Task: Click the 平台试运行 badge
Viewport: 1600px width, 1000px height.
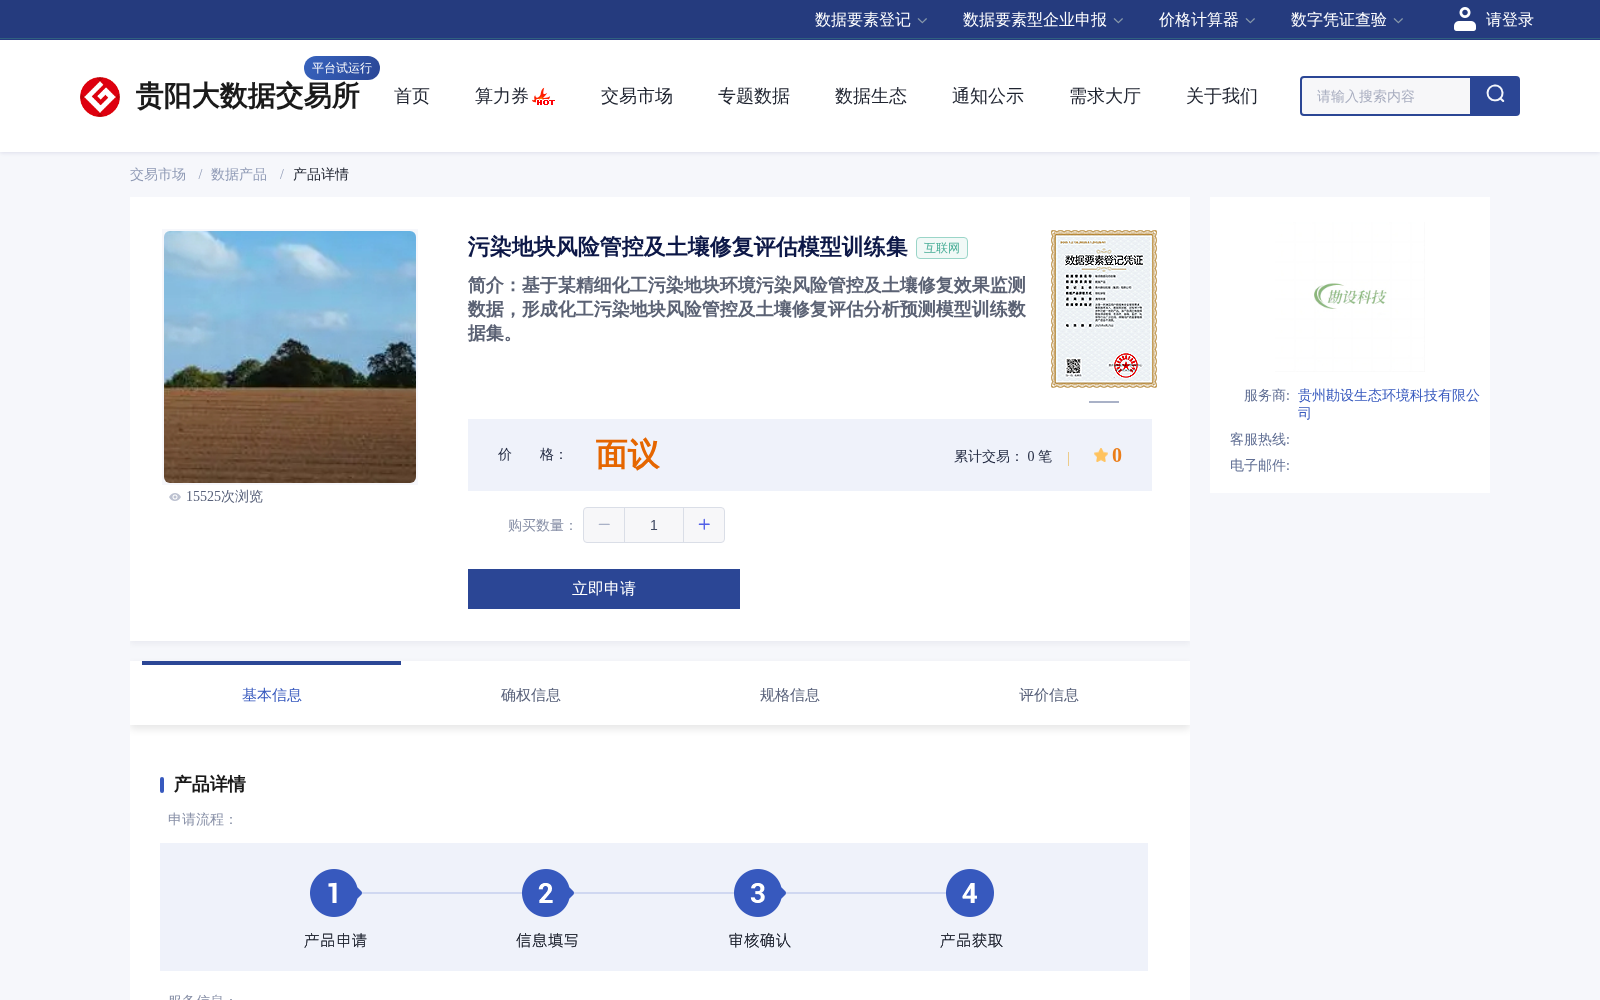Action: (342, 68)
